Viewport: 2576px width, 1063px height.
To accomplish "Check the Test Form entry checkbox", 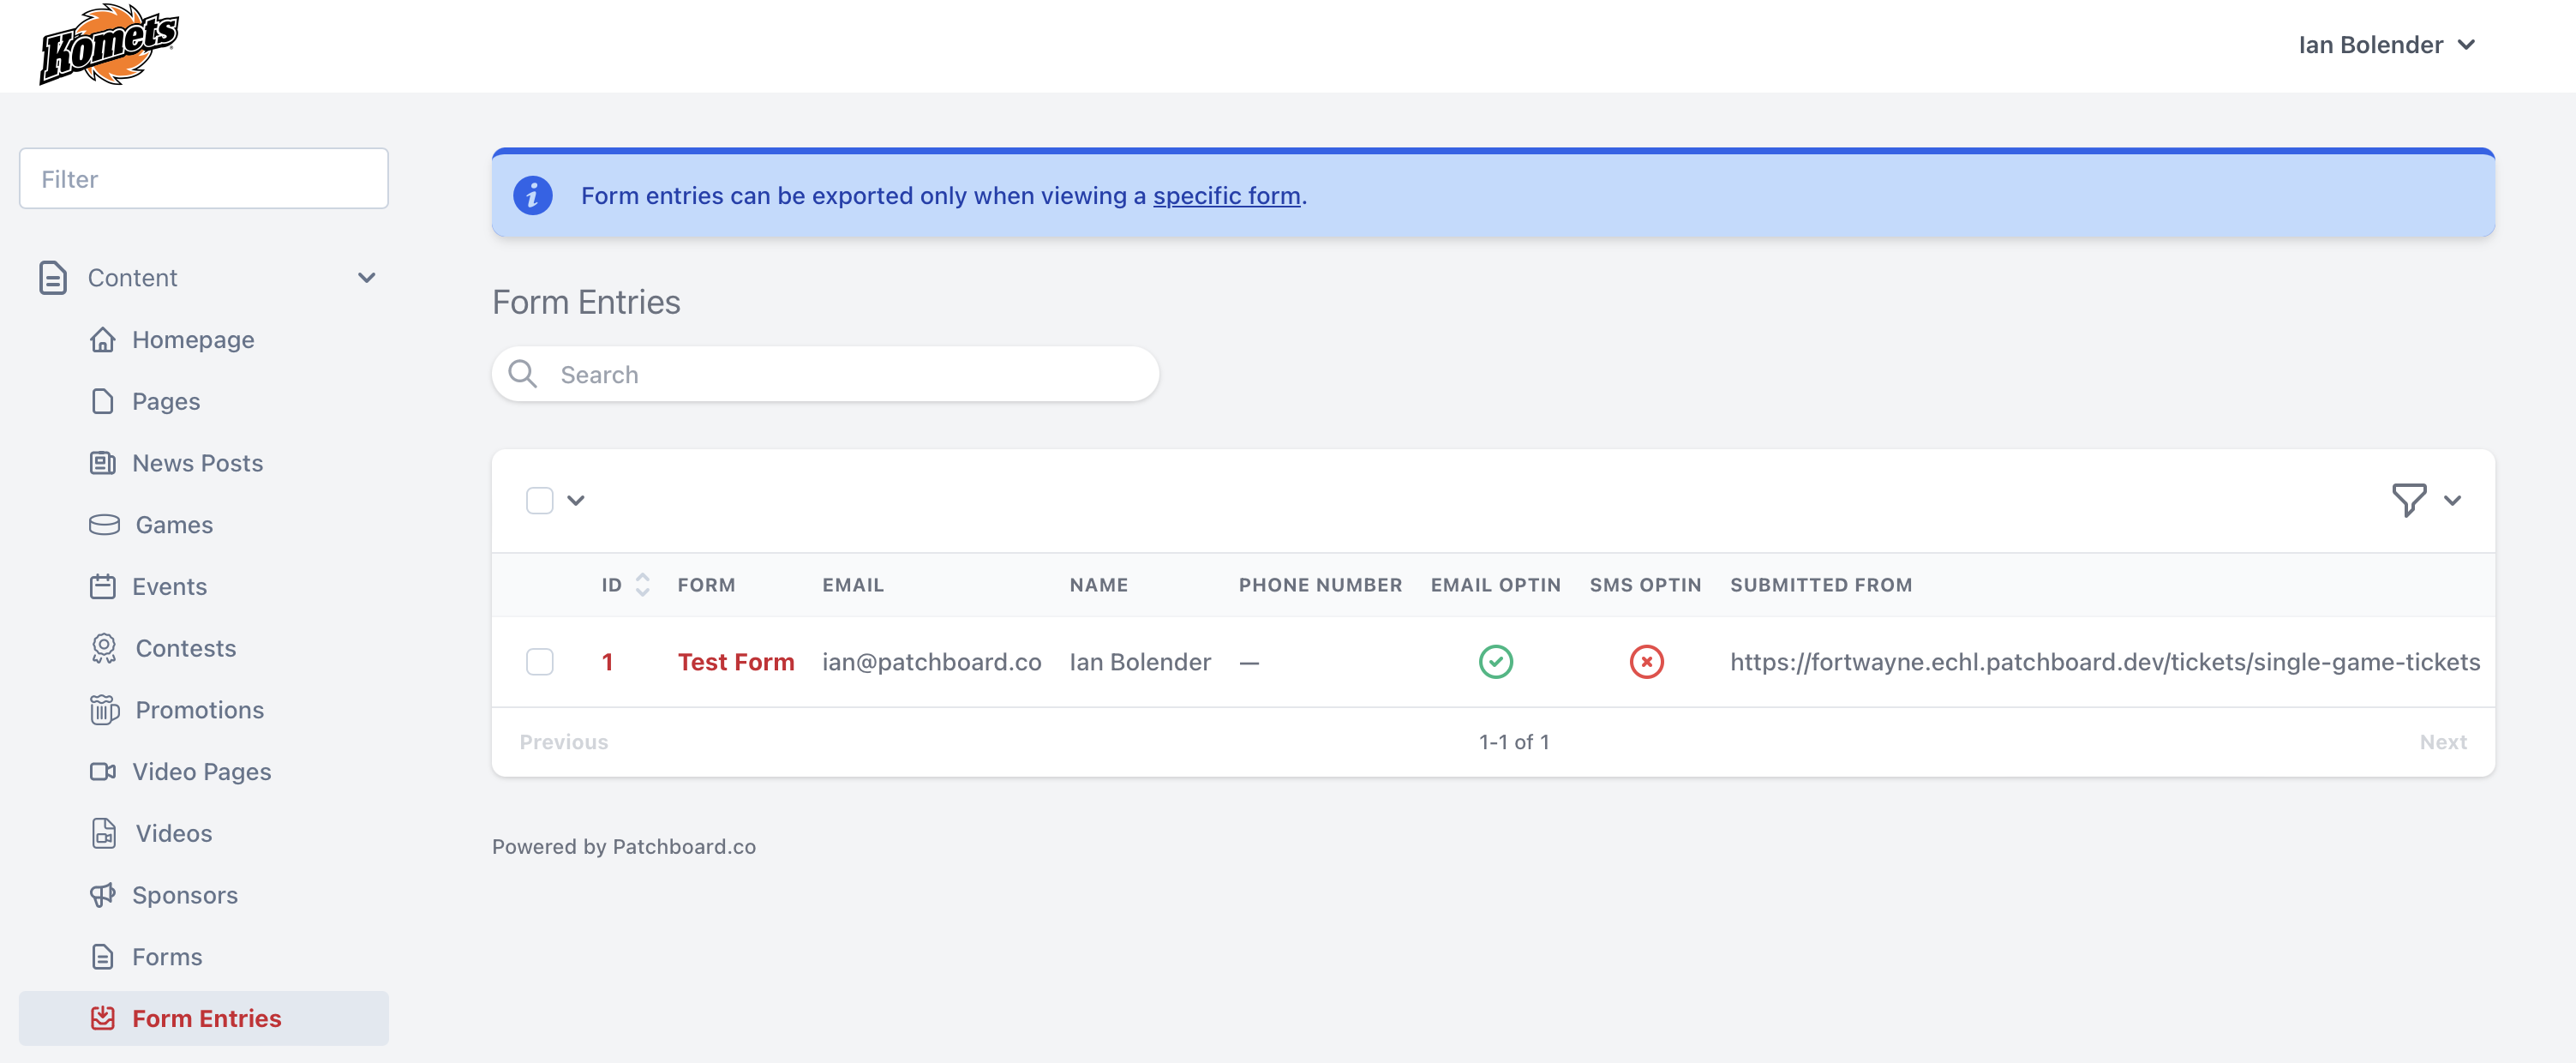I will pos(540,662).
